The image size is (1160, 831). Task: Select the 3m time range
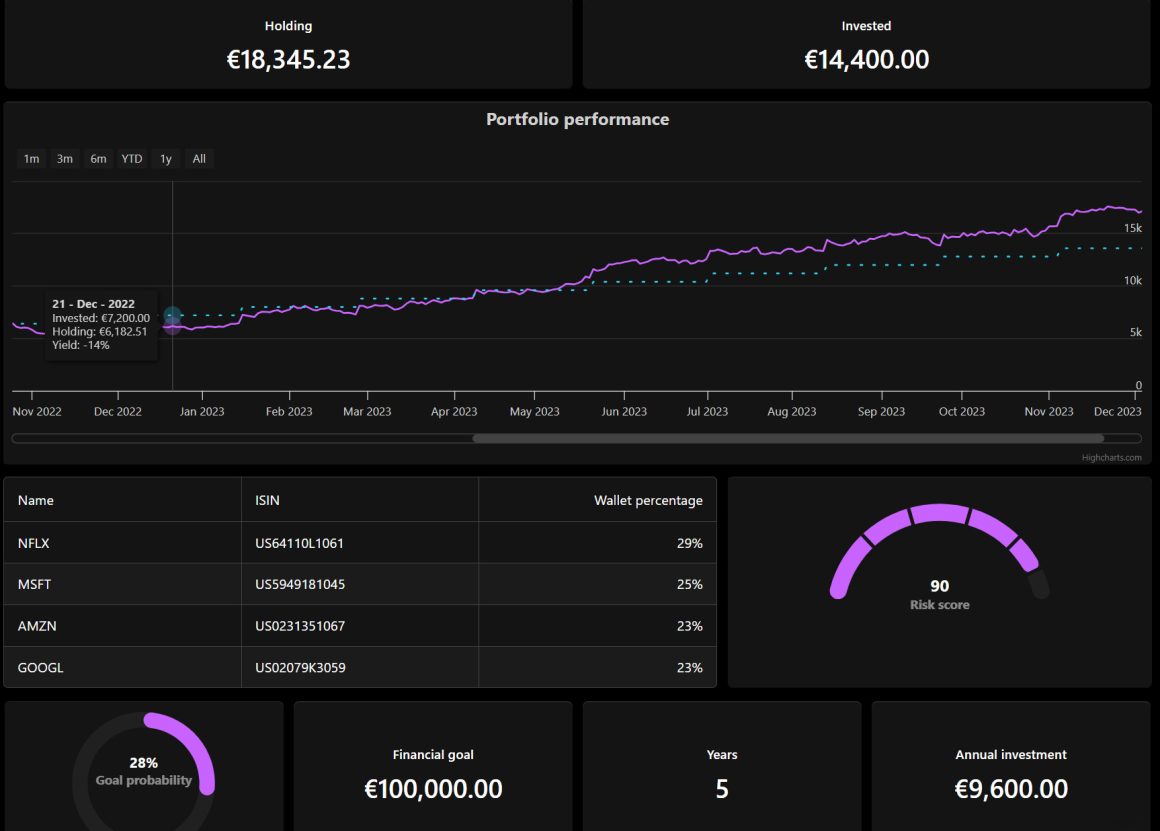[x=64, y=158]
